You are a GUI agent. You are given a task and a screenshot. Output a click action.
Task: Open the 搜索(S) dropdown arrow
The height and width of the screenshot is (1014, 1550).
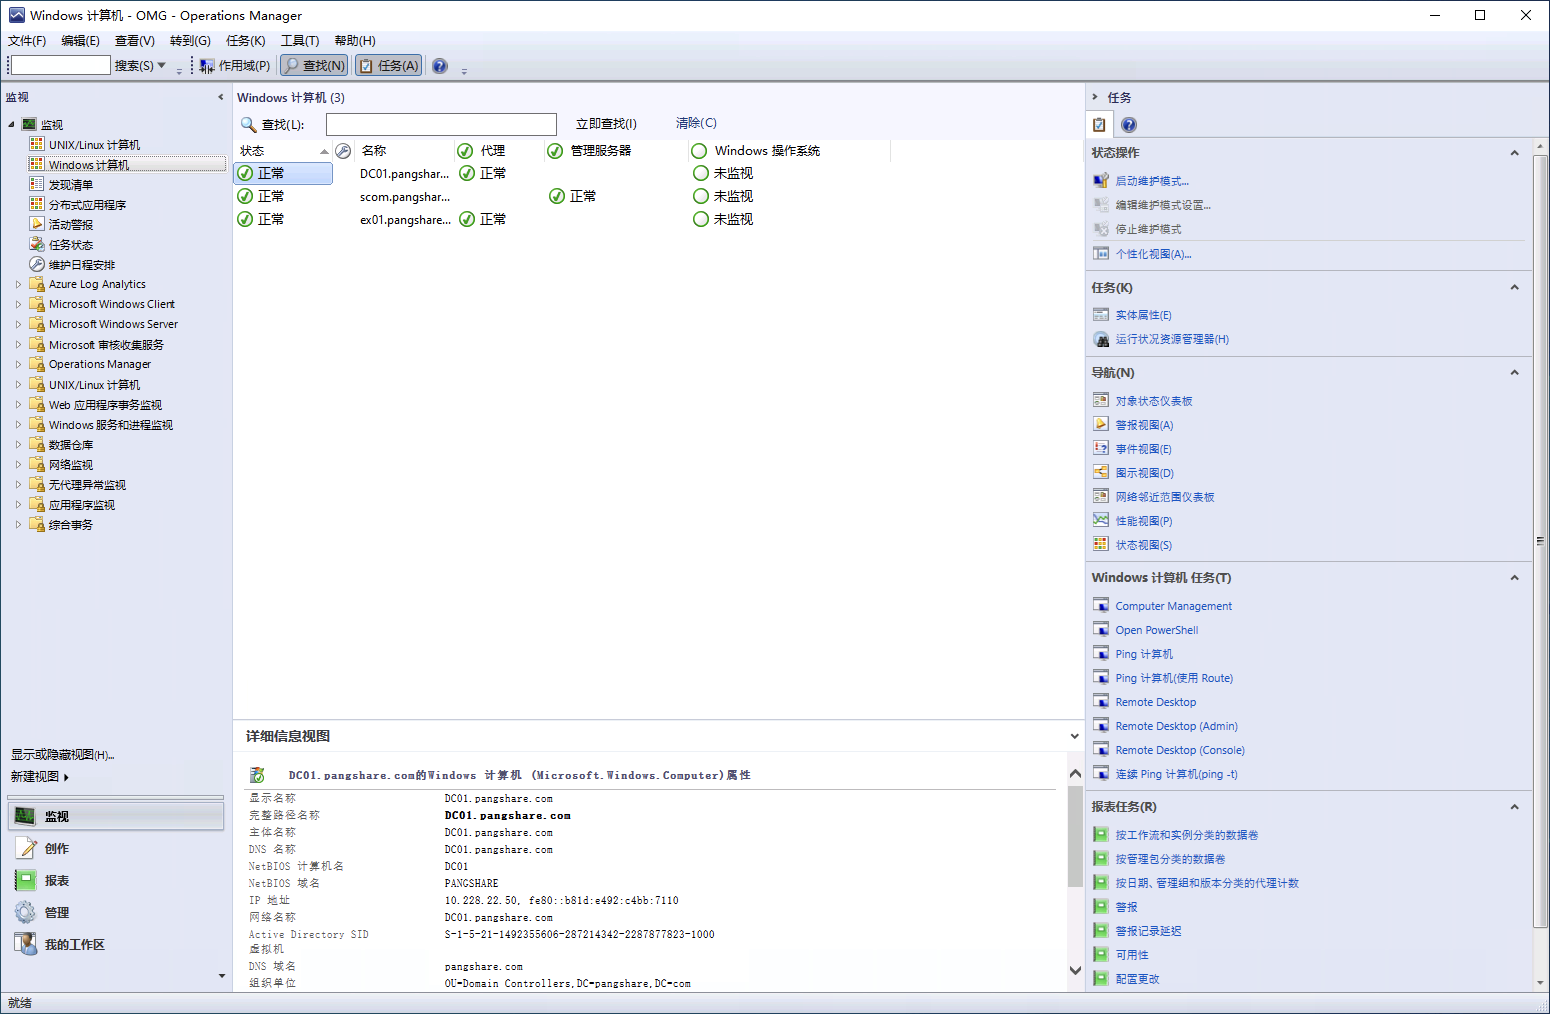point(161,65)
